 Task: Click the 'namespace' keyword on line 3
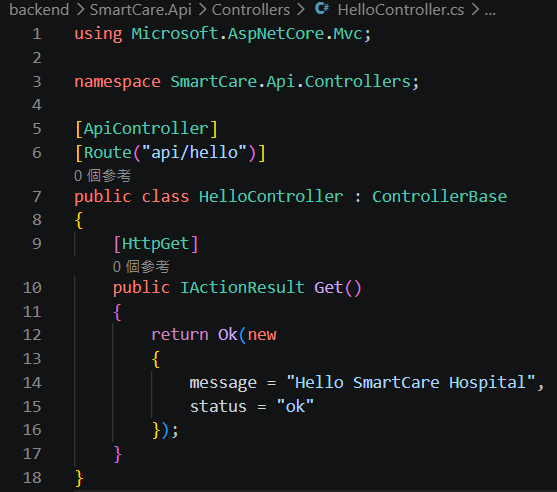[118, 82]
